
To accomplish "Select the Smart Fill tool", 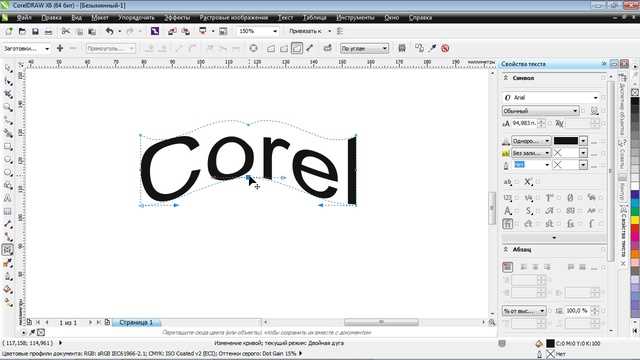I will pyautogui.click(x=8, y=133).
